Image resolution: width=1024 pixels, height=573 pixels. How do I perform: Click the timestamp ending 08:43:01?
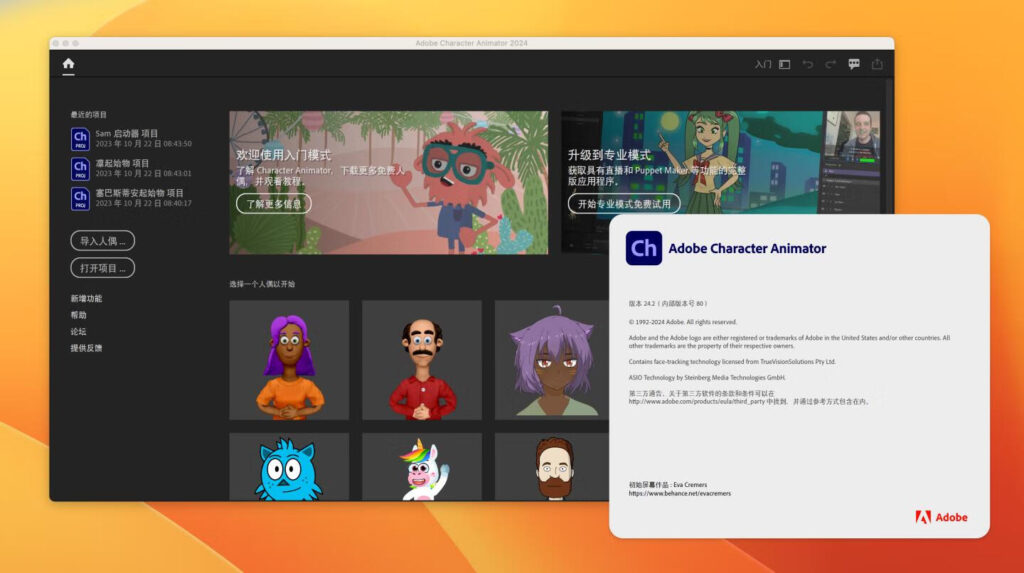144,174
